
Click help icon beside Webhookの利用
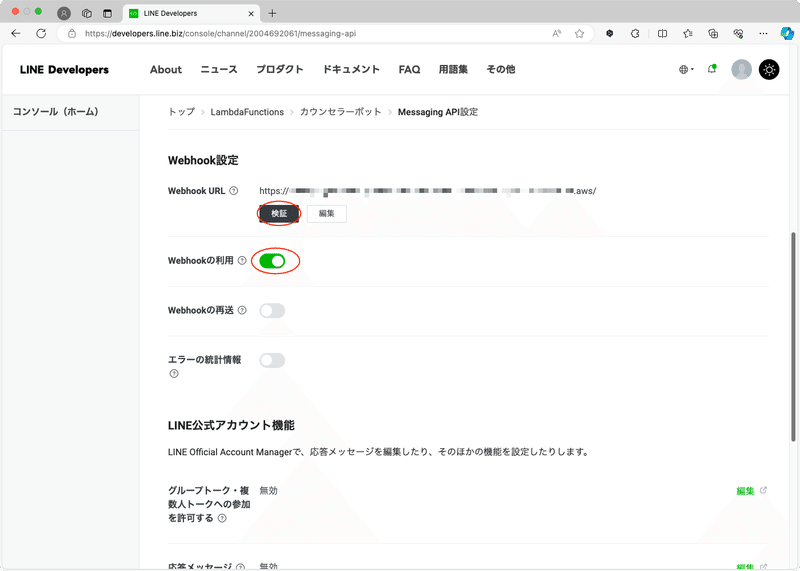point(242,260)
